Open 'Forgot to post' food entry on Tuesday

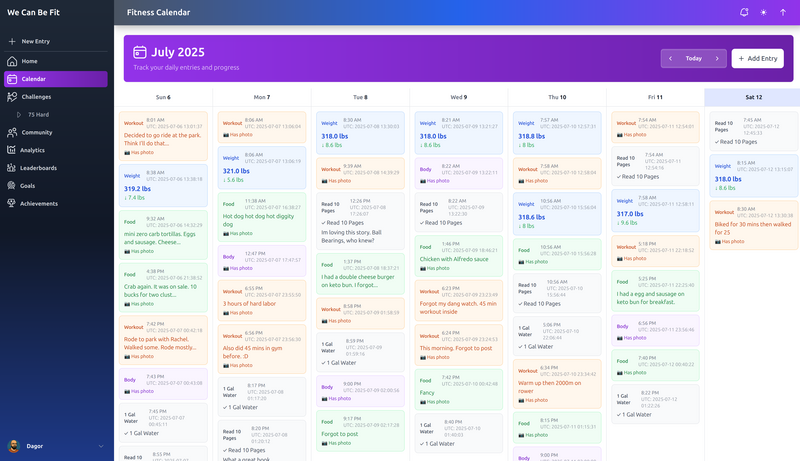click(x=360, y=431)
